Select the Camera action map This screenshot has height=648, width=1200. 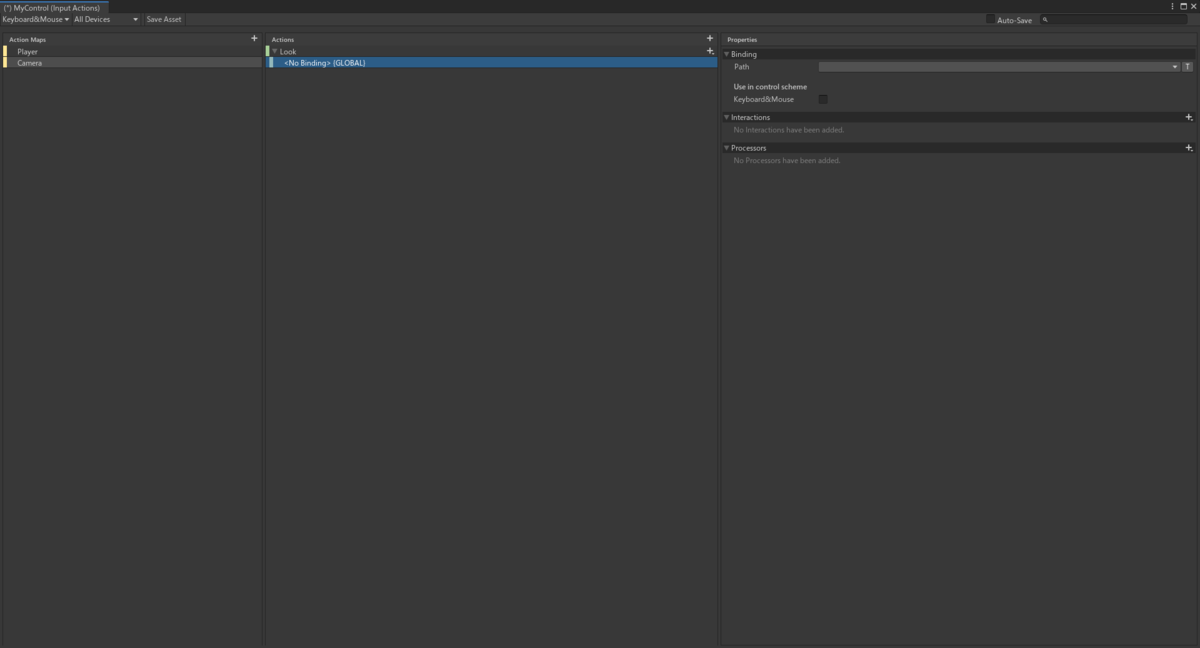pos(131,62)
